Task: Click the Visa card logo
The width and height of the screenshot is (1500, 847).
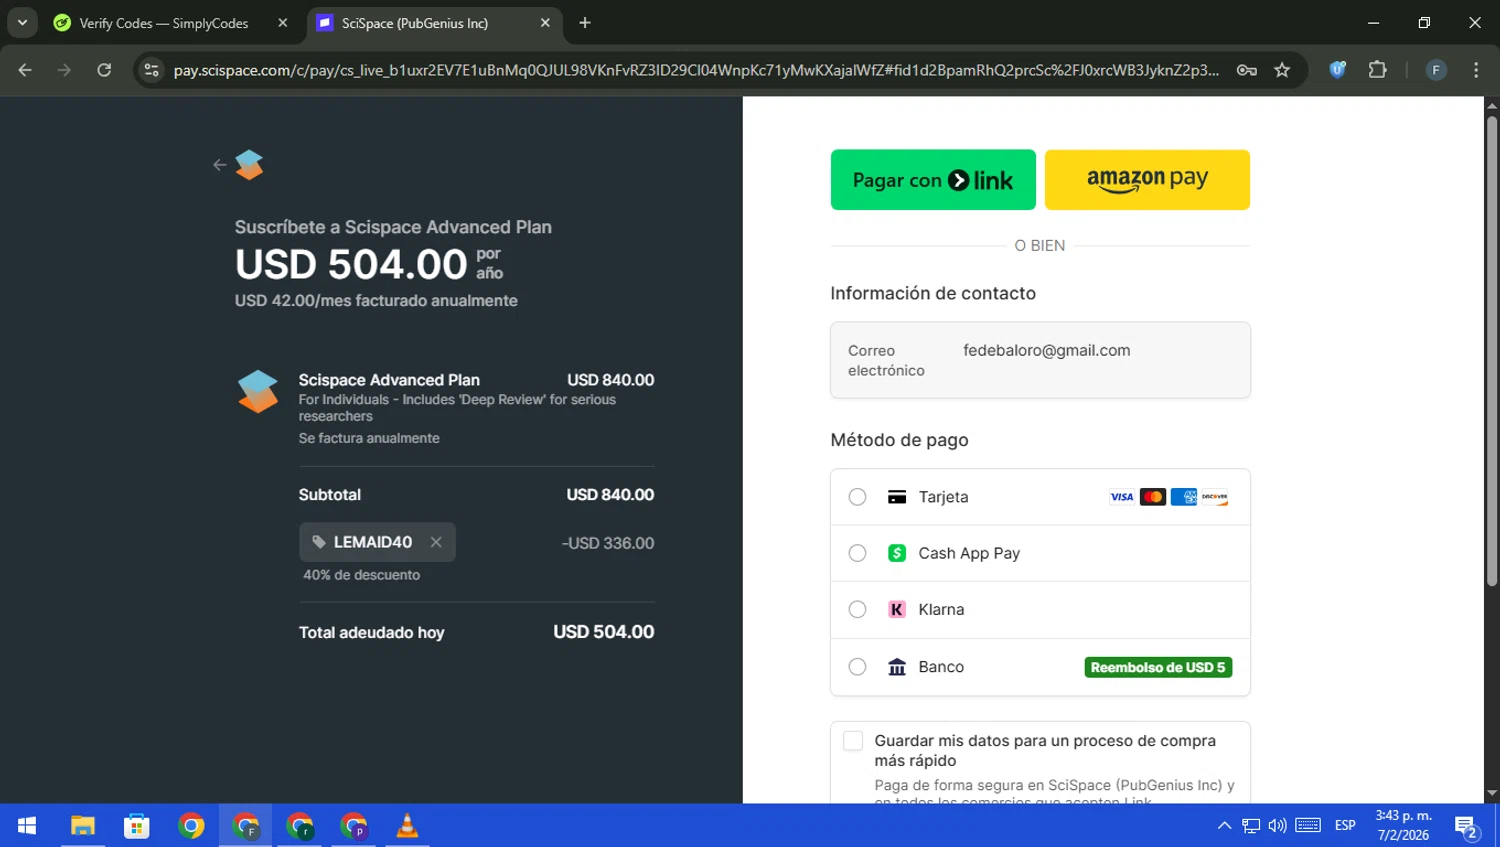Action: pyautogui.click(x=1122, y=497)
